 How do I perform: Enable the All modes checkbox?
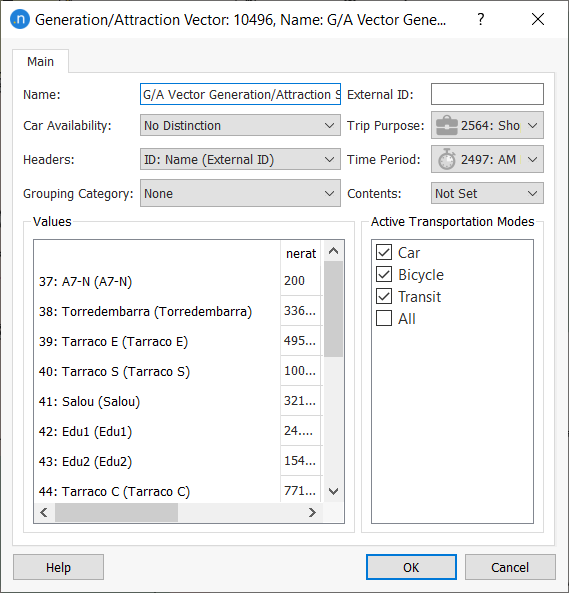[384, 318]
